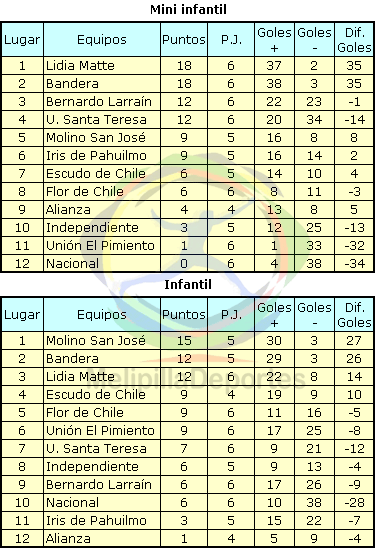The height and width of the screenshot is (548, 375).
Task: Click Alianza in Infantil table
Action: (x=68, y=539)
